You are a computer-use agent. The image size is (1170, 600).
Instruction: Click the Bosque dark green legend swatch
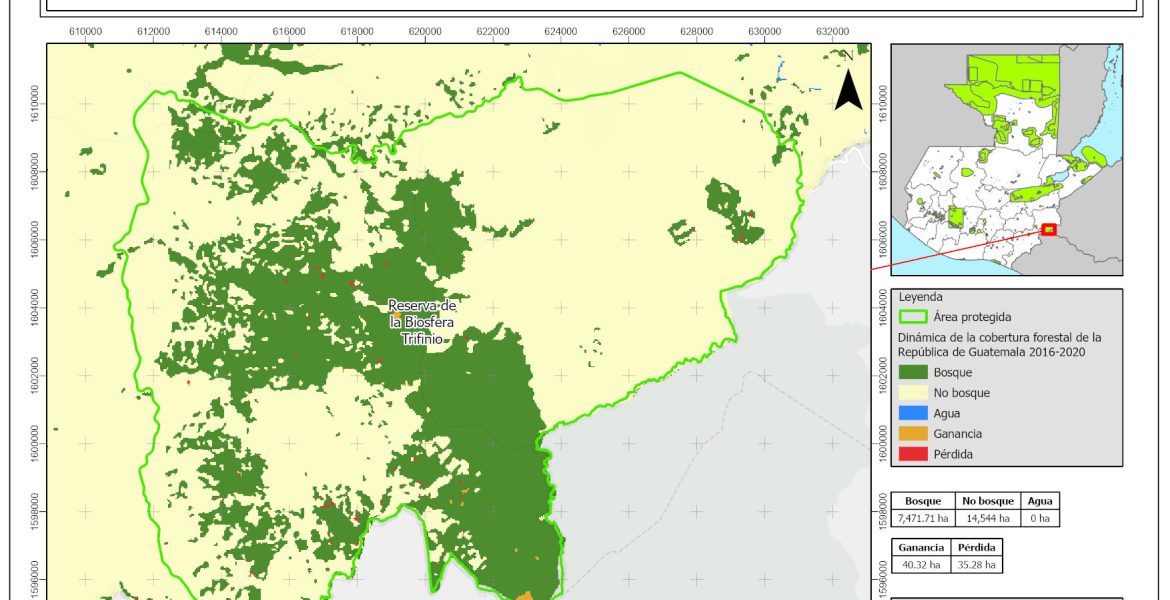[913, 372]
